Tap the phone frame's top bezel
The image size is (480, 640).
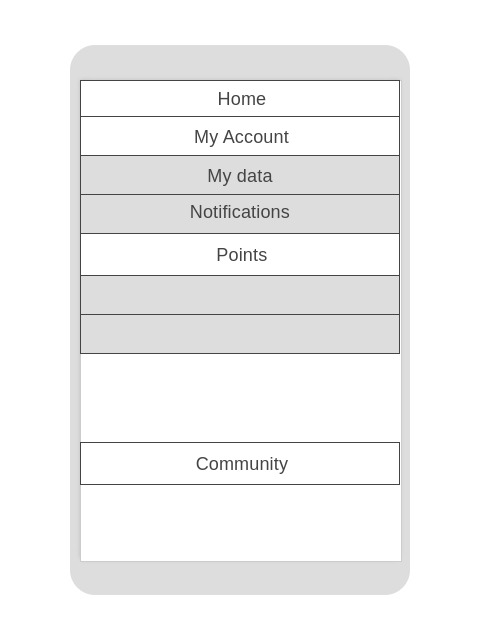(240, 62)
